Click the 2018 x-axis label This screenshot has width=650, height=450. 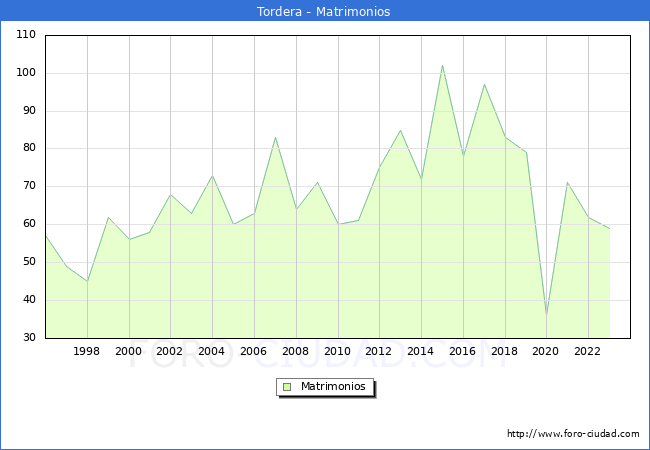(x=504, y=351)
